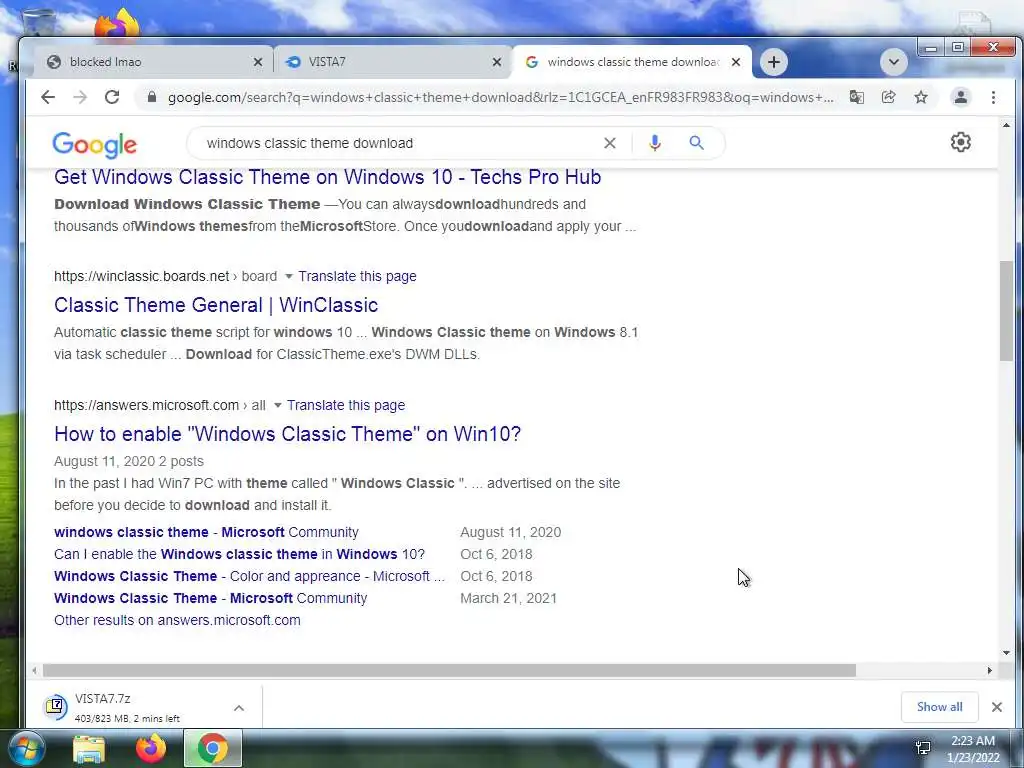Open 'Other results on answers.microsoft.com'
The height and width of the screenshot is (768, 1024).
tap(177, 620)
